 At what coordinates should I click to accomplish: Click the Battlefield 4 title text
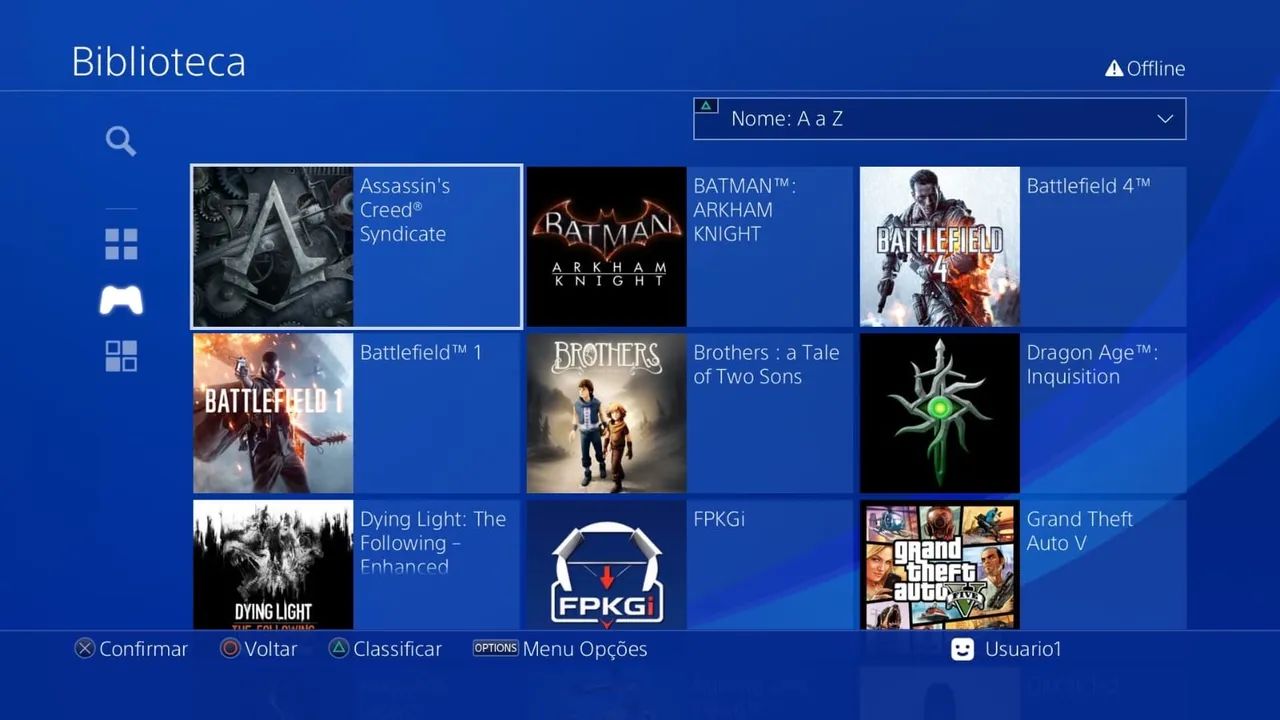point(1088,186)
